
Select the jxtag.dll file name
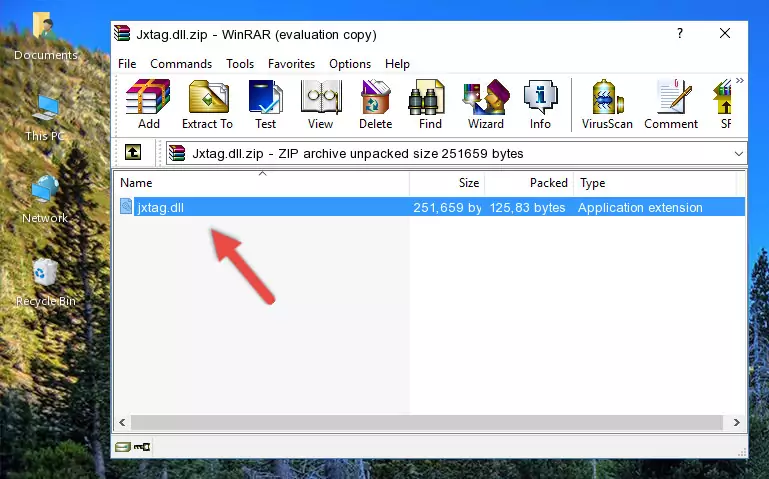tap(161, 207)
